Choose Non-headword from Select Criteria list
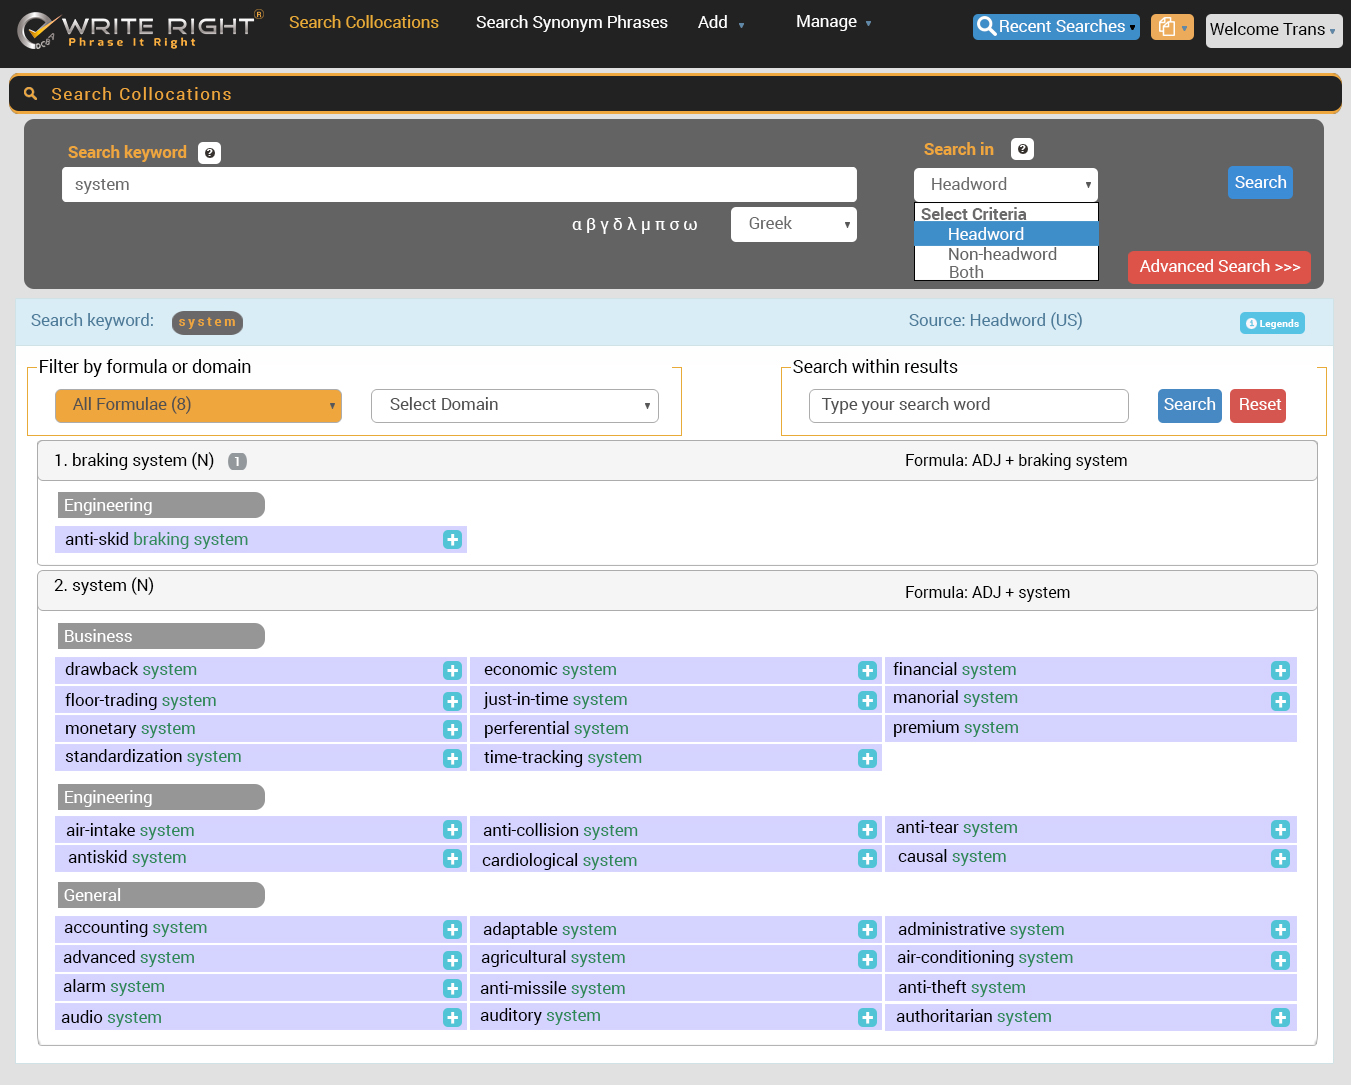Image resolution: width=1351 pixels, height=1085 pixels. [x=1002, y=254]
